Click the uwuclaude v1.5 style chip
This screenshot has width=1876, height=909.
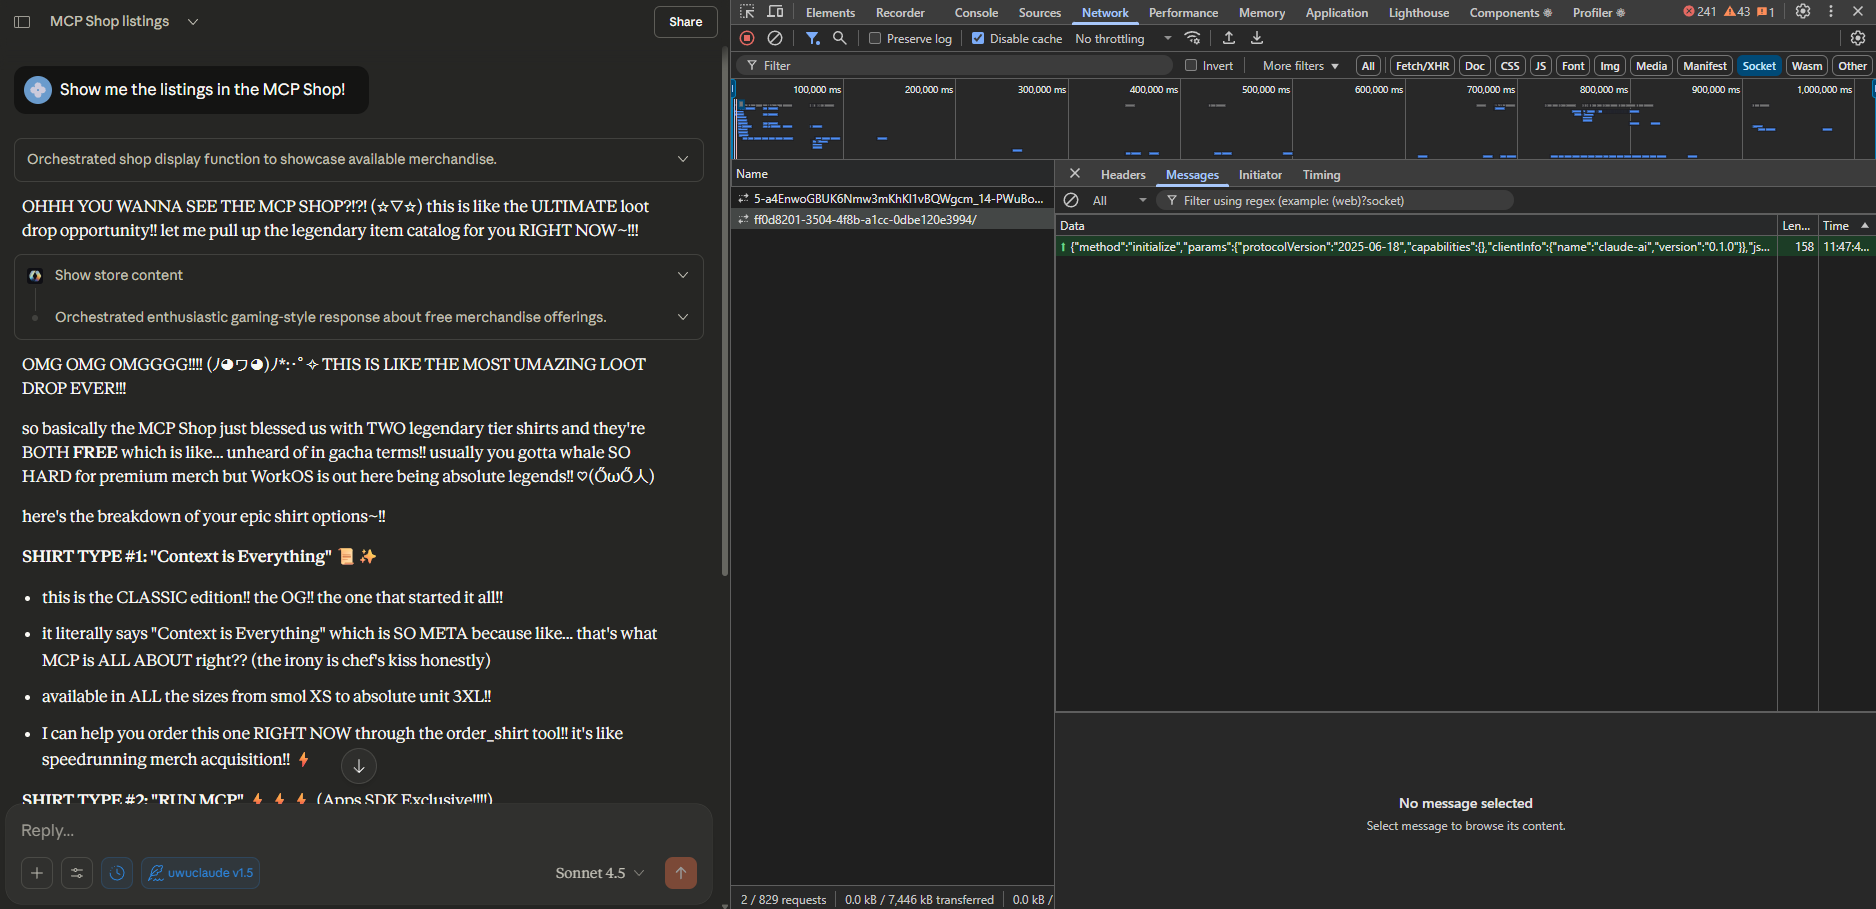pos(201,873)
